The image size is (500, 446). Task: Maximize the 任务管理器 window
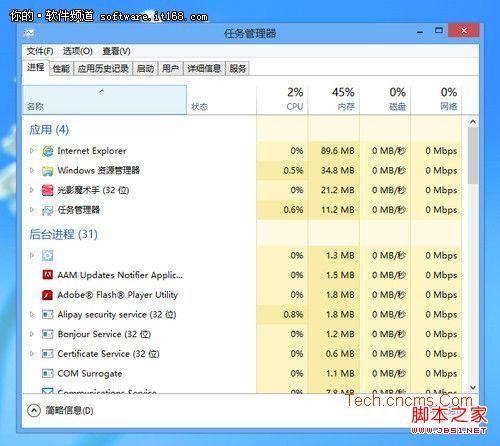(439, 31)
